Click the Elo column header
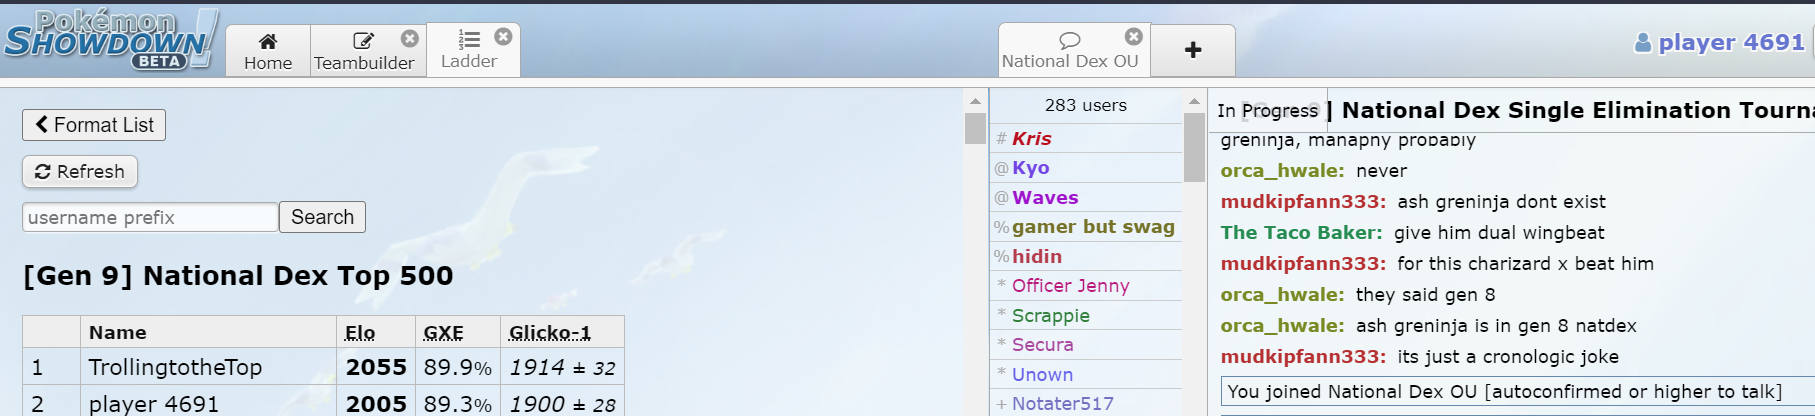 point(360,333)
